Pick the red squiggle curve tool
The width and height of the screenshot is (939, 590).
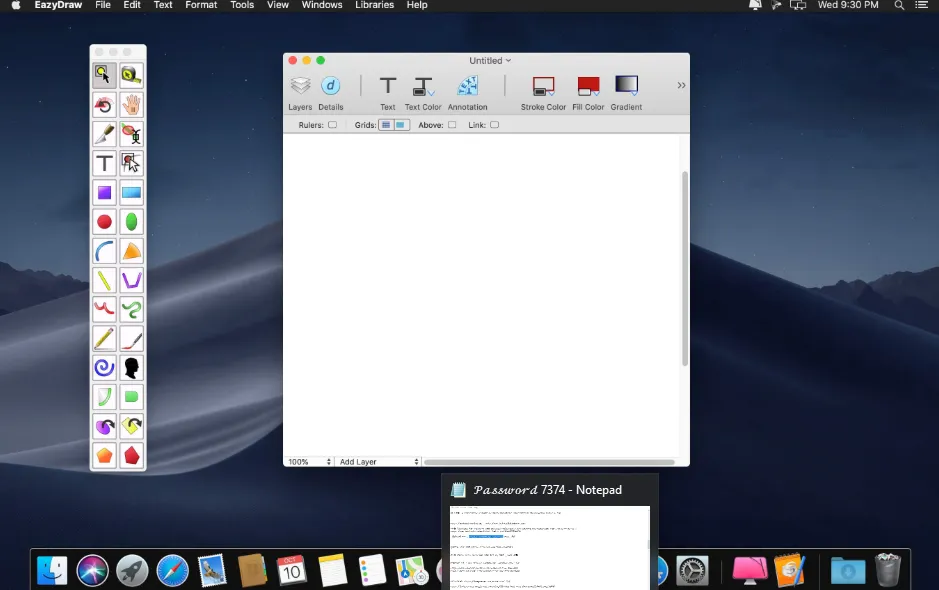tap(104, 310)
